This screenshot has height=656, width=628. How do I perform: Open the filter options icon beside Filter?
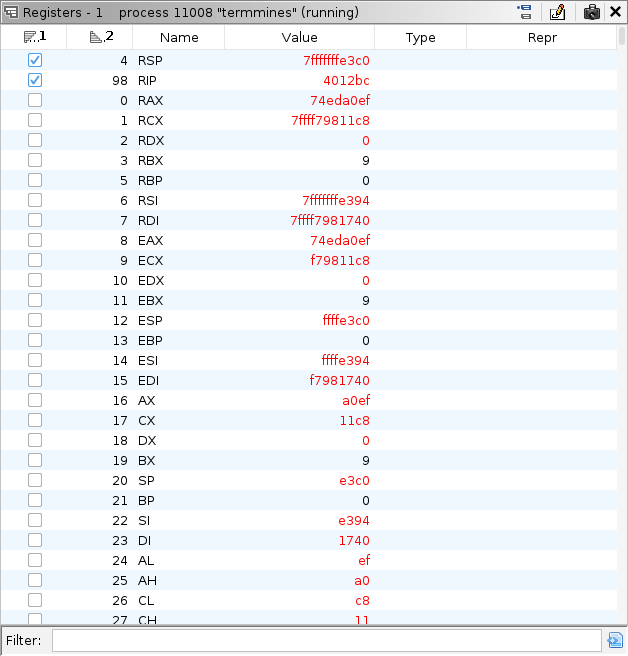[615, 640]
